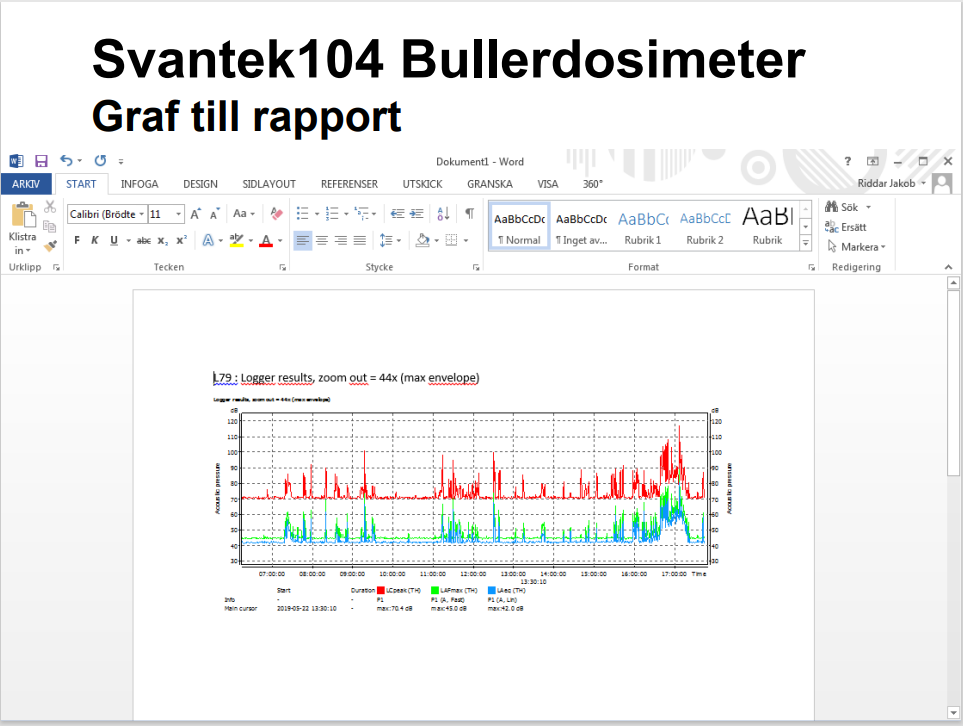Click the Cut scissors icon
This screenshot has width=963, height=726.
50,207
